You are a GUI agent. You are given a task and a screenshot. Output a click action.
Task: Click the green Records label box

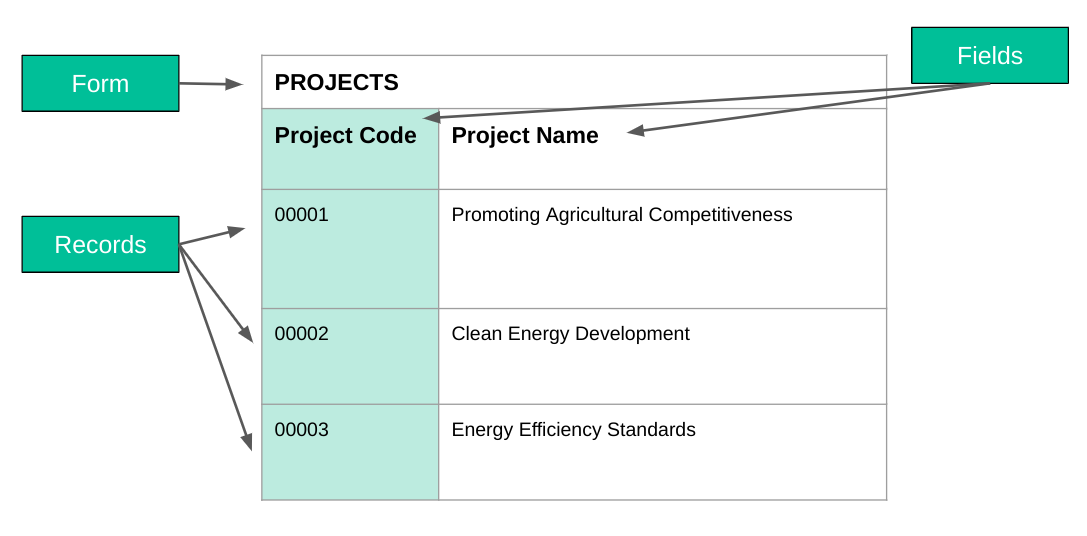[x=101, y=244]
